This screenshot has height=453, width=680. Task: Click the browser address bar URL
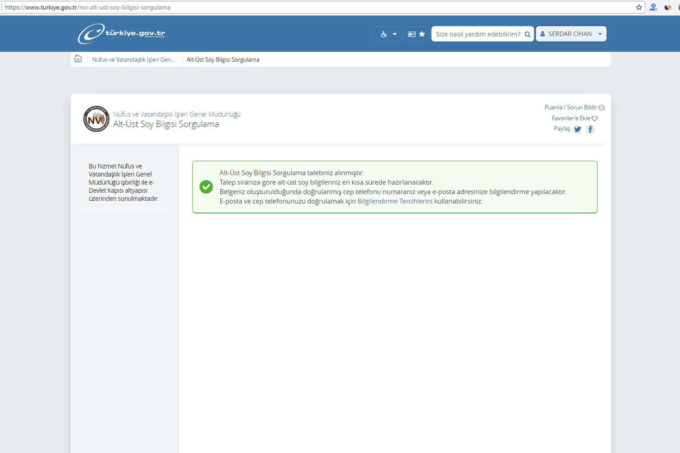point(90,6)
